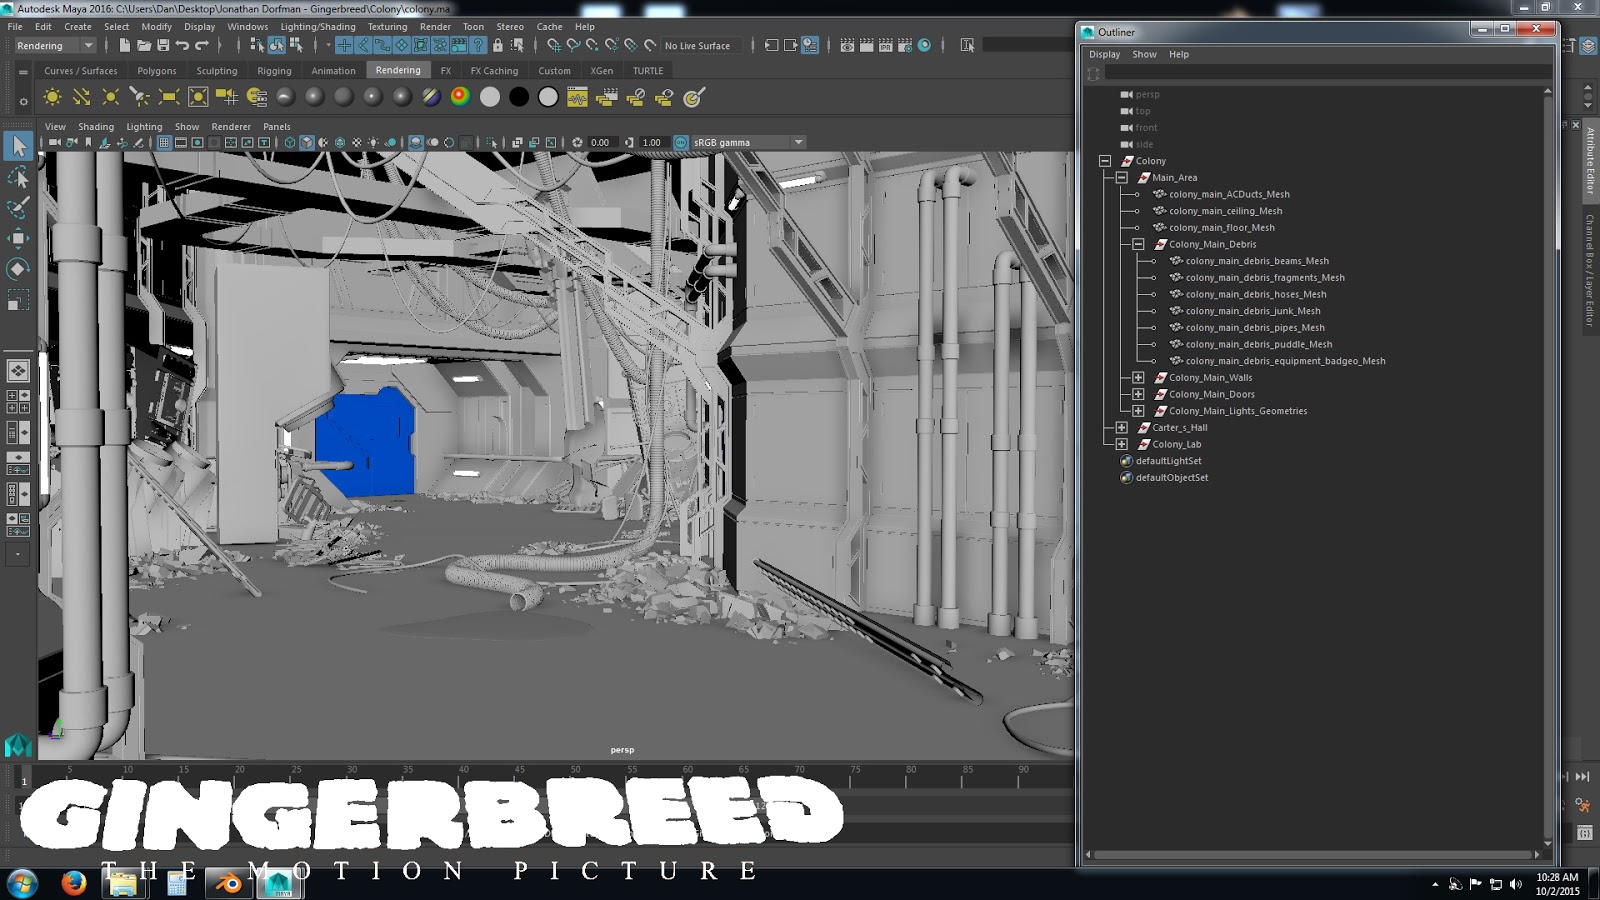
Task: Open the sRGB gamma view transform dropdown
Action: click(748, 142)
